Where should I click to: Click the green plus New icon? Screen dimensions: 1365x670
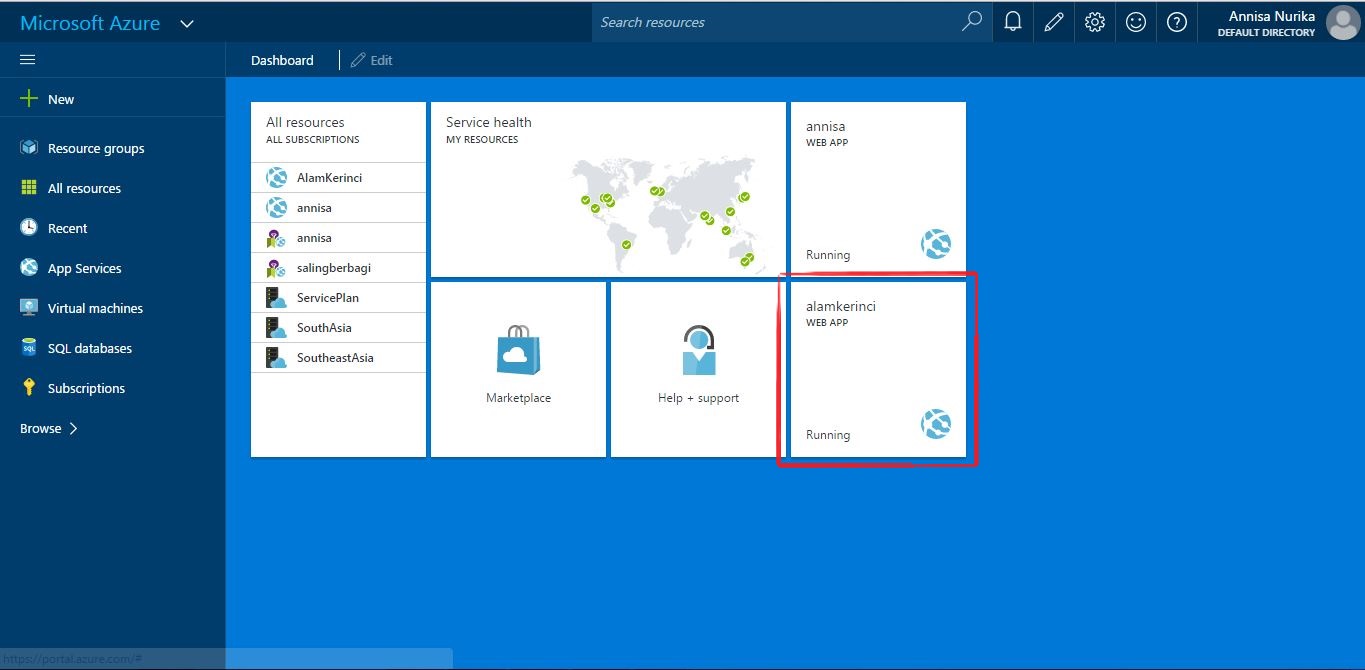click(29, 99)
